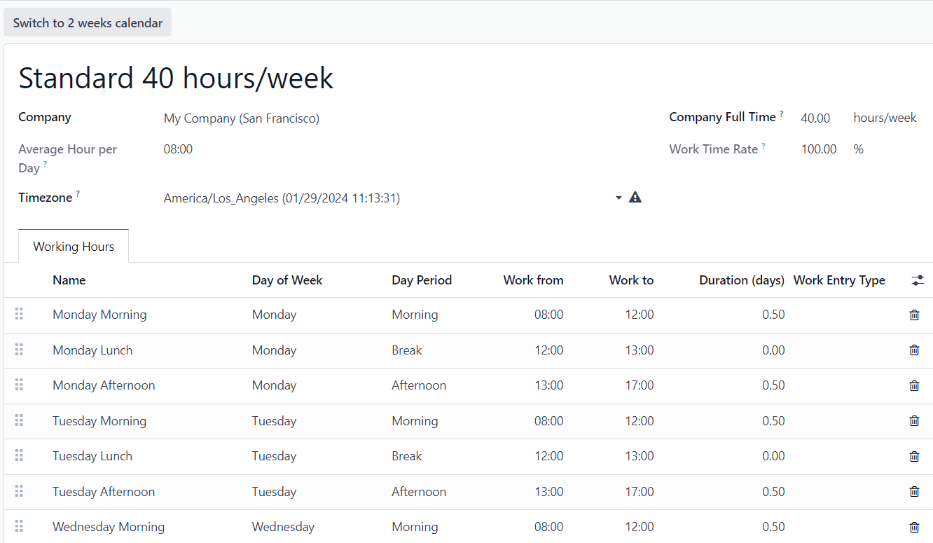
Task: Click the drag handle beside Tuesday Morning
Action: coord(19,421)
